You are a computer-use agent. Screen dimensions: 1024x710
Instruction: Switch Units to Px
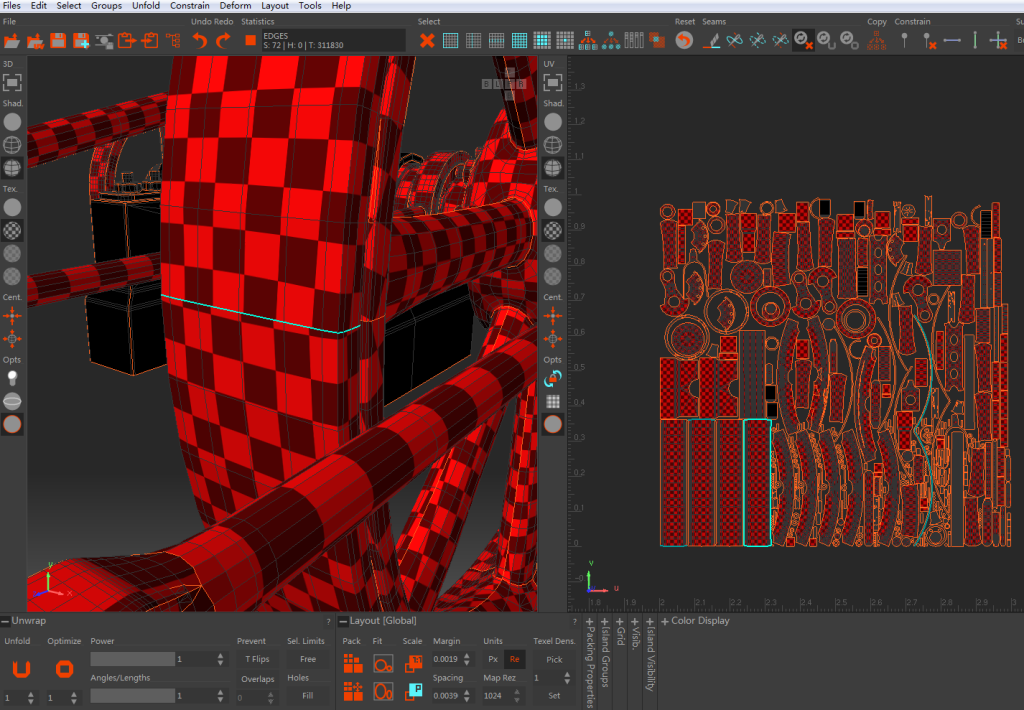493,659
